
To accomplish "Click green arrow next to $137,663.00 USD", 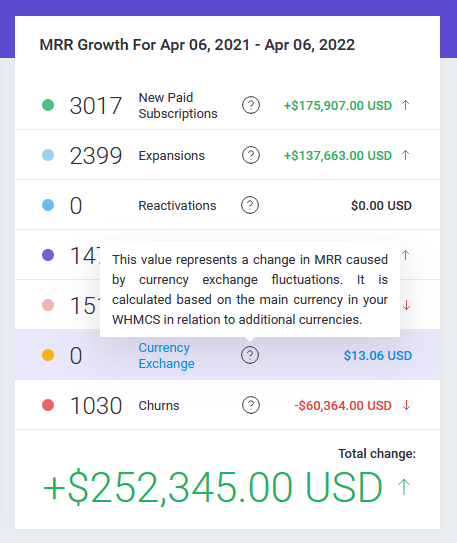I will coord(405,155).
